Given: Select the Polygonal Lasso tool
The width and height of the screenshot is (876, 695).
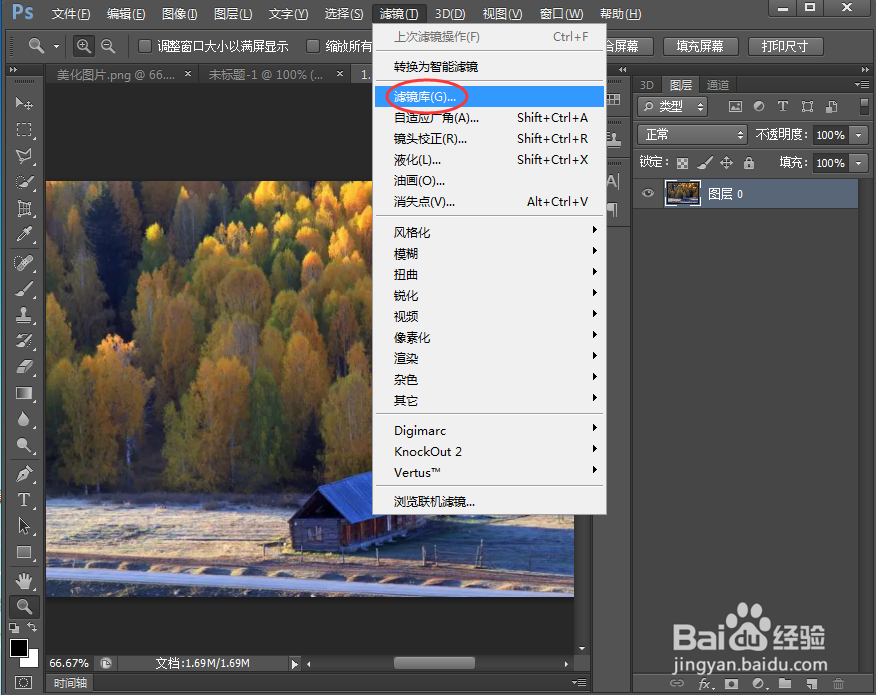Looking at the screenshot, I should 24,156.
